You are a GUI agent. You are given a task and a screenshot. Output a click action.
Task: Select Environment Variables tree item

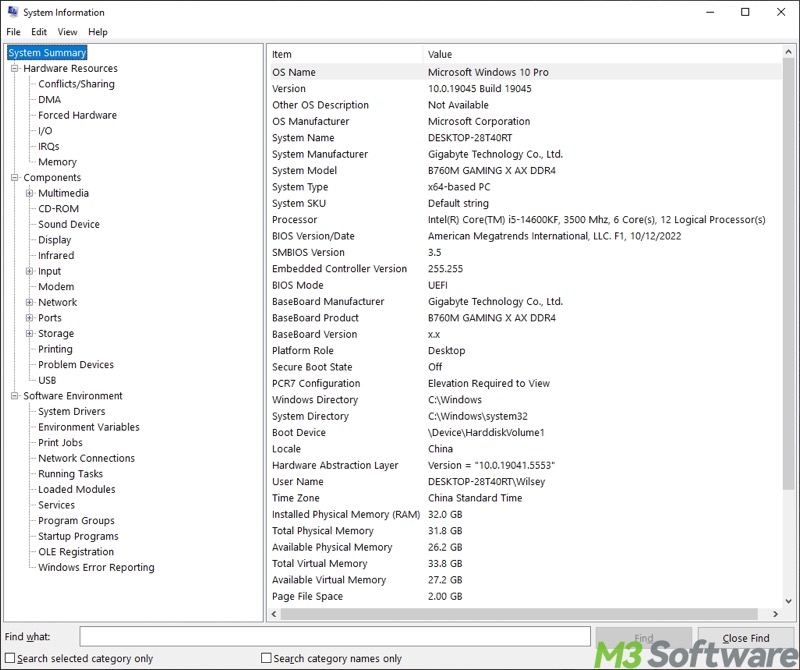coord(88,427)
